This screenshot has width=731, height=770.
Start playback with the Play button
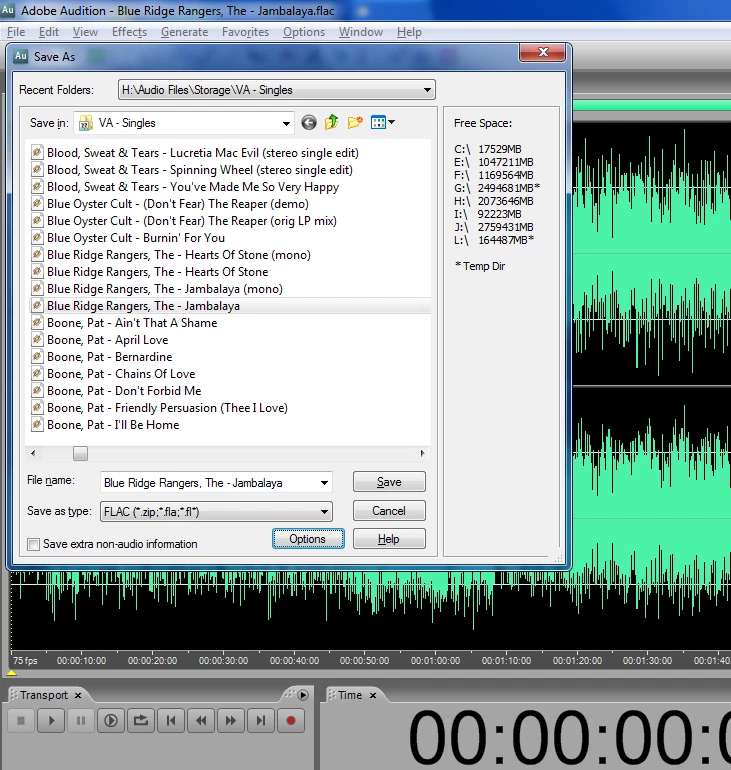point(51,720)
